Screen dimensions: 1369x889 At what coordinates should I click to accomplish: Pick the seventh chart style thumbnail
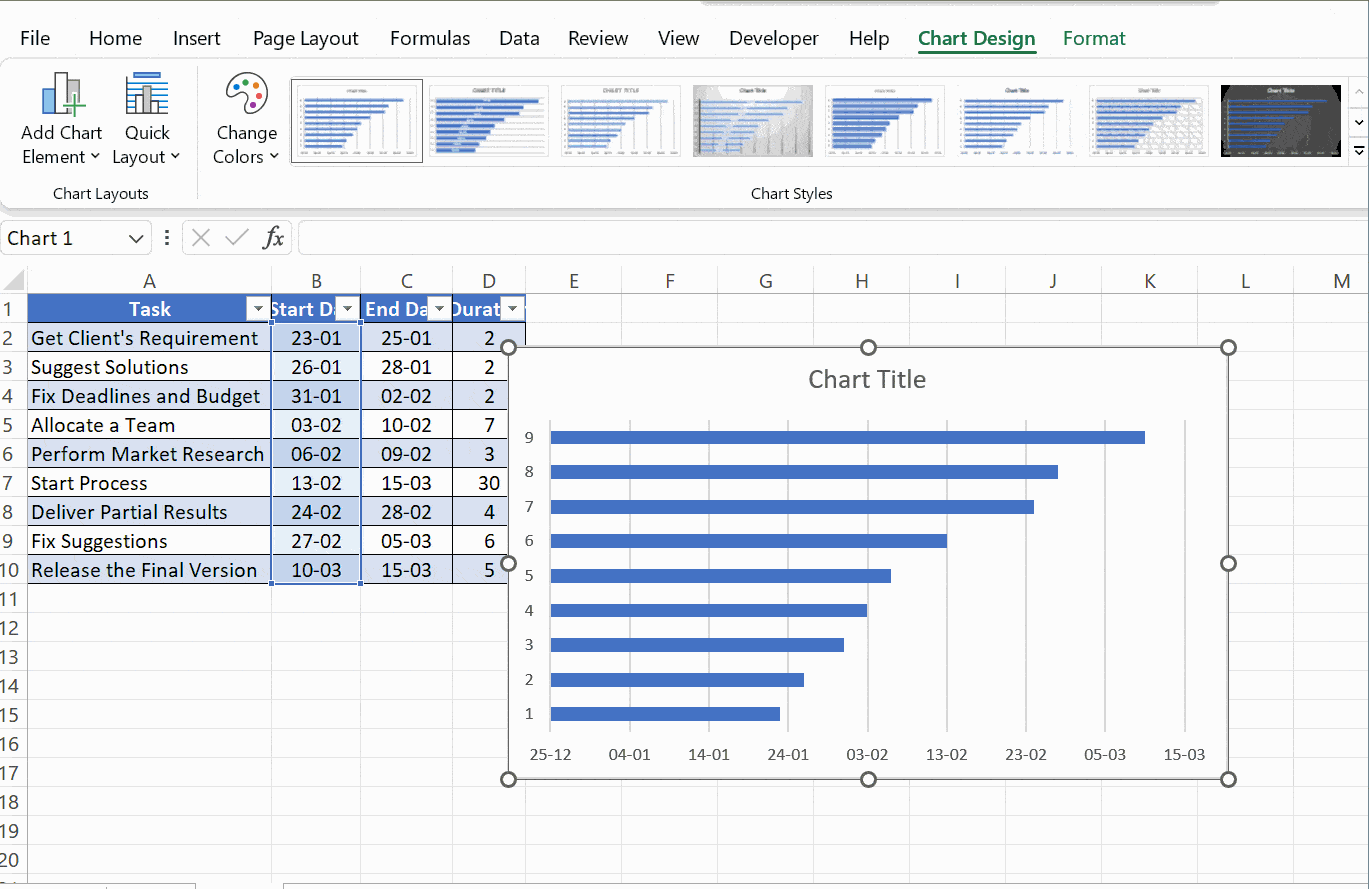(1149, 121)
